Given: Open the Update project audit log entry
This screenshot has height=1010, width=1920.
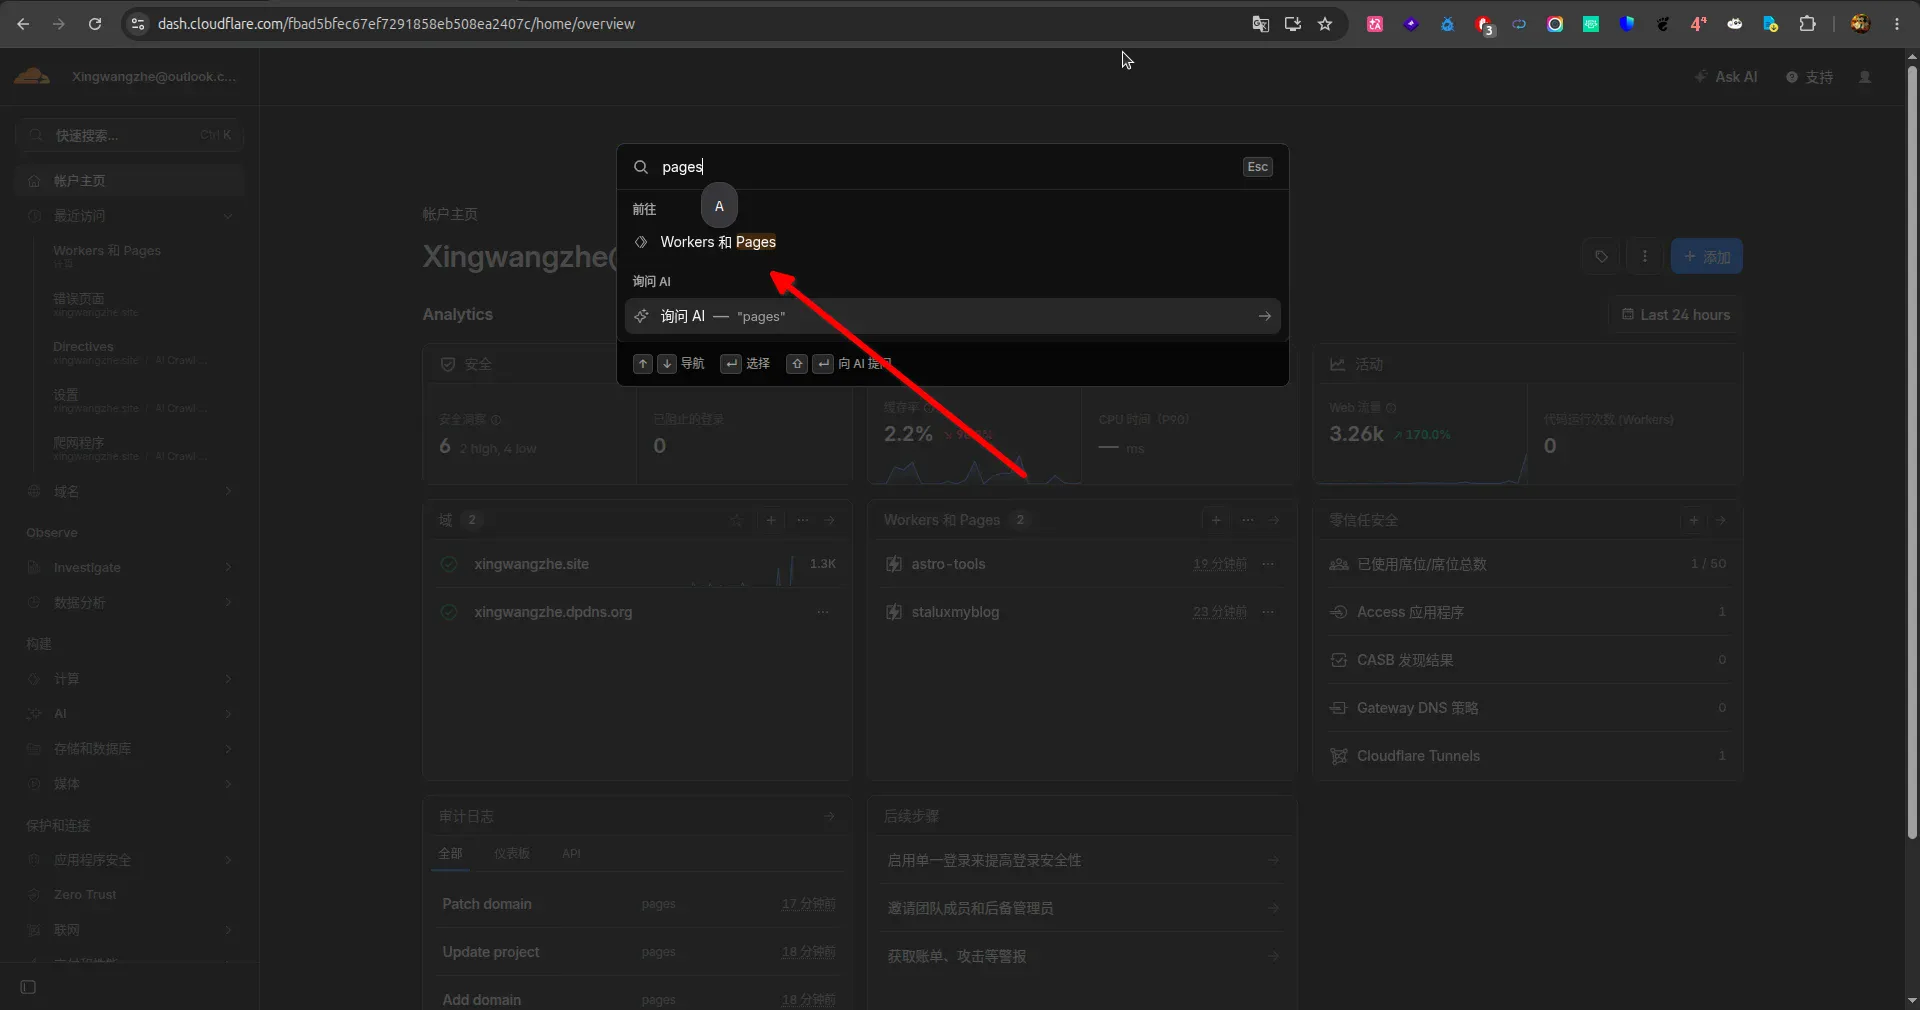Looking at the screenshot, I should point(638,952).
